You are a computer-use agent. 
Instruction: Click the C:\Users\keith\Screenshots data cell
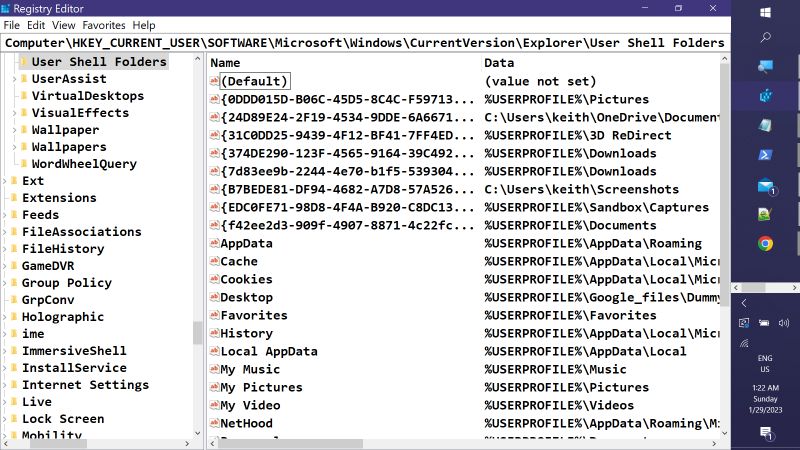click(581, 189)
